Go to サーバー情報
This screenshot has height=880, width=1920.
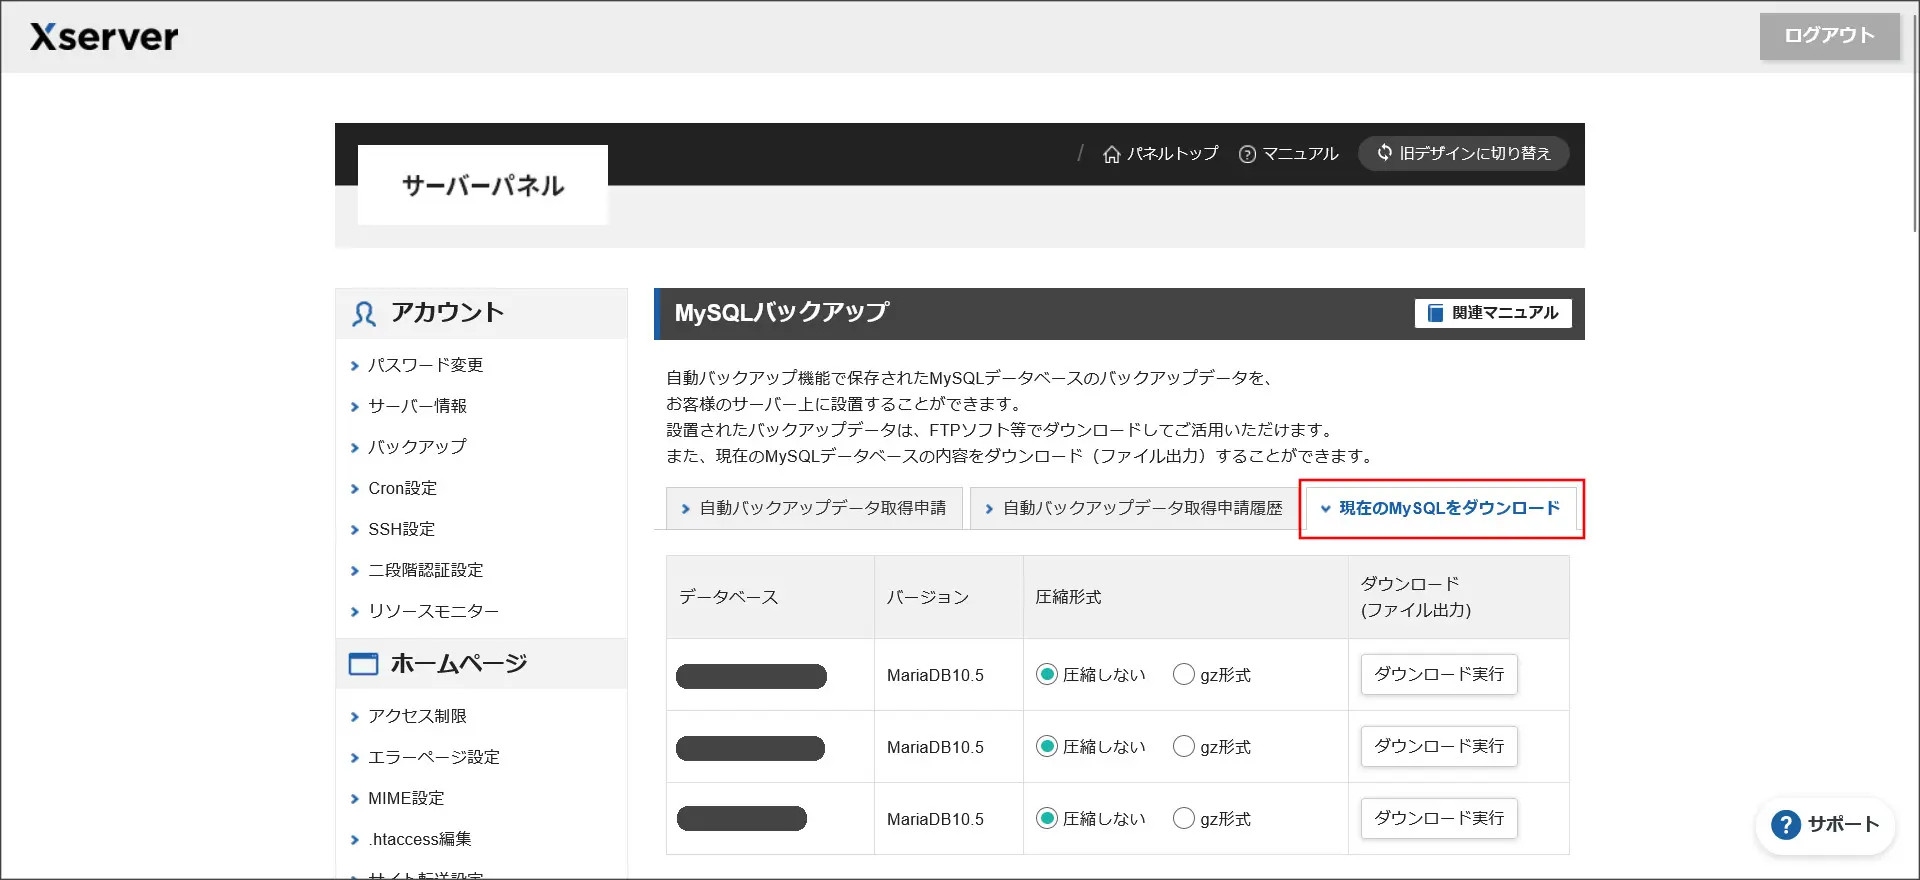pyautogui.click(x=418, y=406)
